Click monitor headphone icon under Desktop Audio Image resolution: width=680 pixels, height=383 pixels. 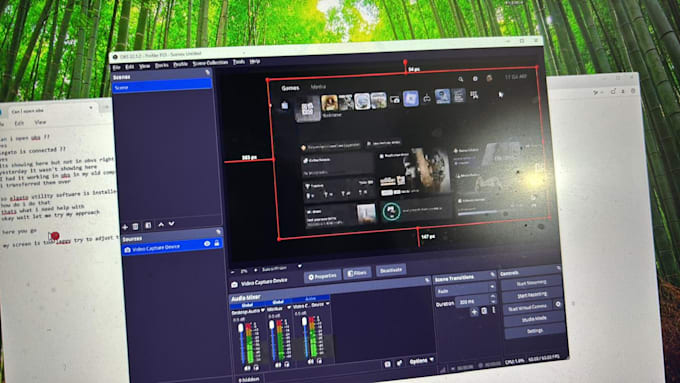point(256,367)
